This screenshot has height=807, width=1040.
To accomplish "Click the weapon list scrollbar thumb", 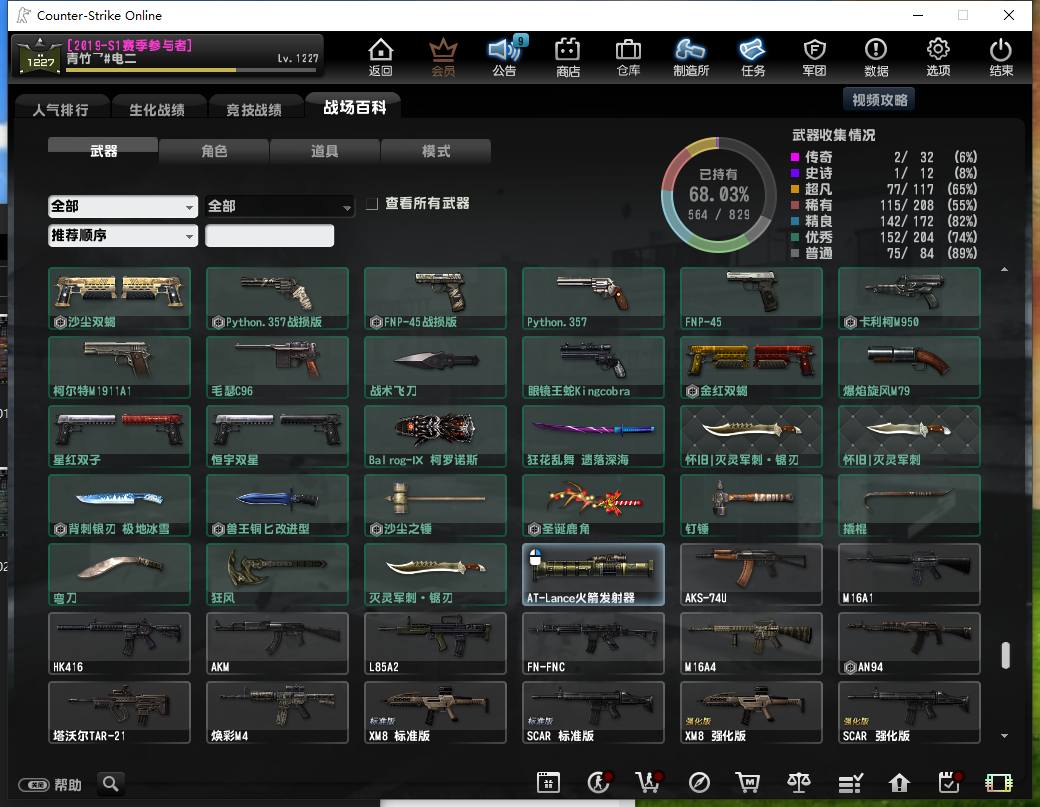I will coord(1006,655).
